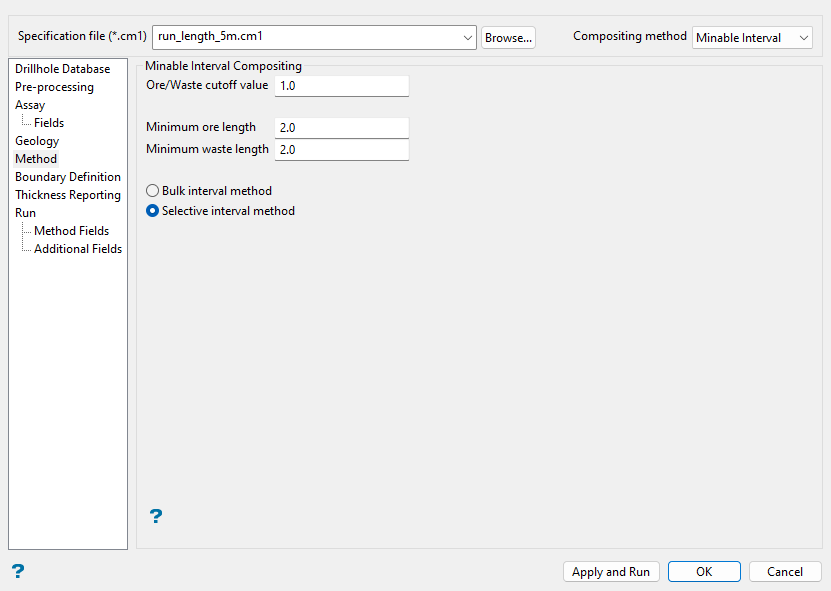Viewport: 831px width, 591px height.
Task: Click the bottom-left dialog help icon
Action: (x=18, y=571)
